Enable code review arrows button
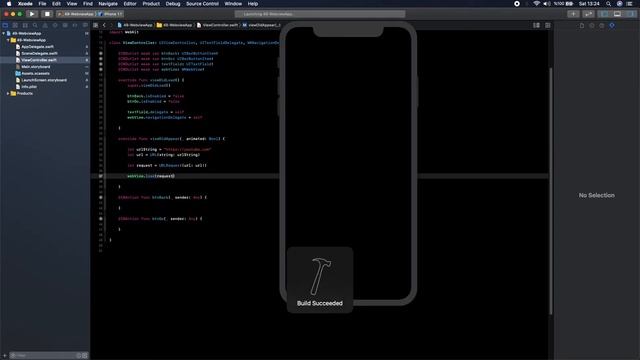 point(588,14)
